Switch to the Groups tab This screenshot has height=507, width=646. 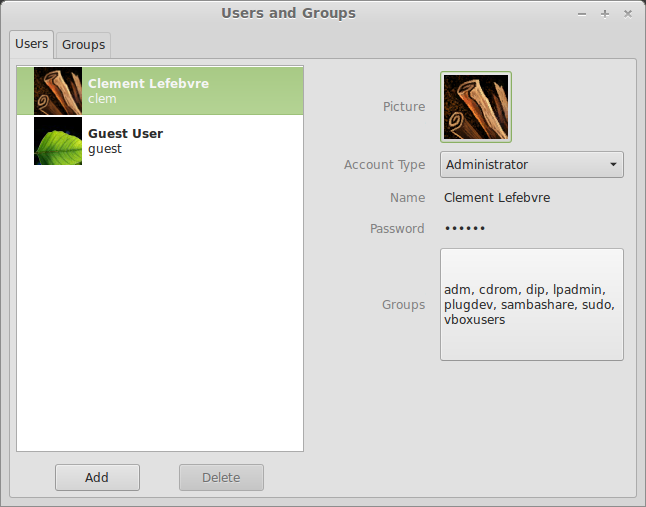(83, 45)
